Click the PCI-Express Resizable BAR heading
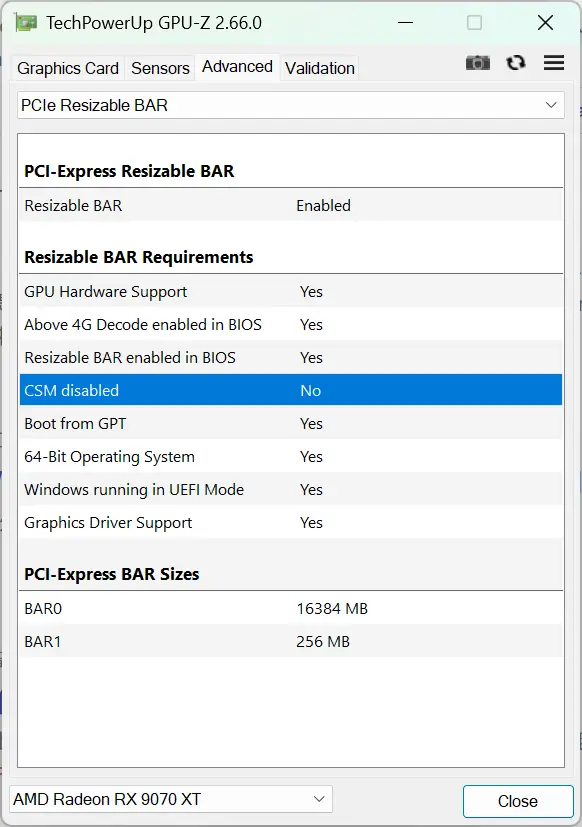This screenshot has width=582, height=827. (129, 171)
